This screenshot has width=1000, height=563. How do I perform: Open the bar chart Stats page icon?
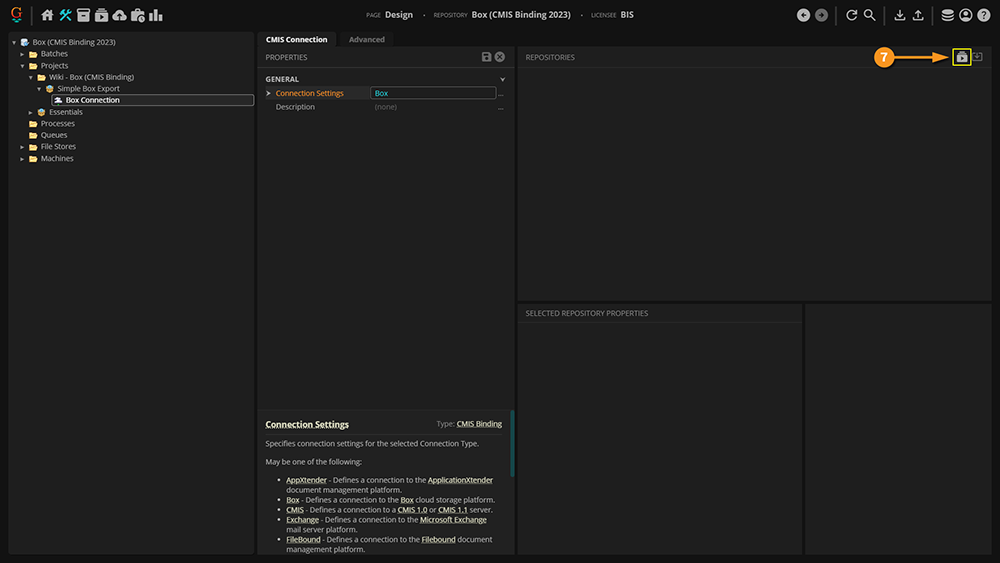[x=156, y=15]
